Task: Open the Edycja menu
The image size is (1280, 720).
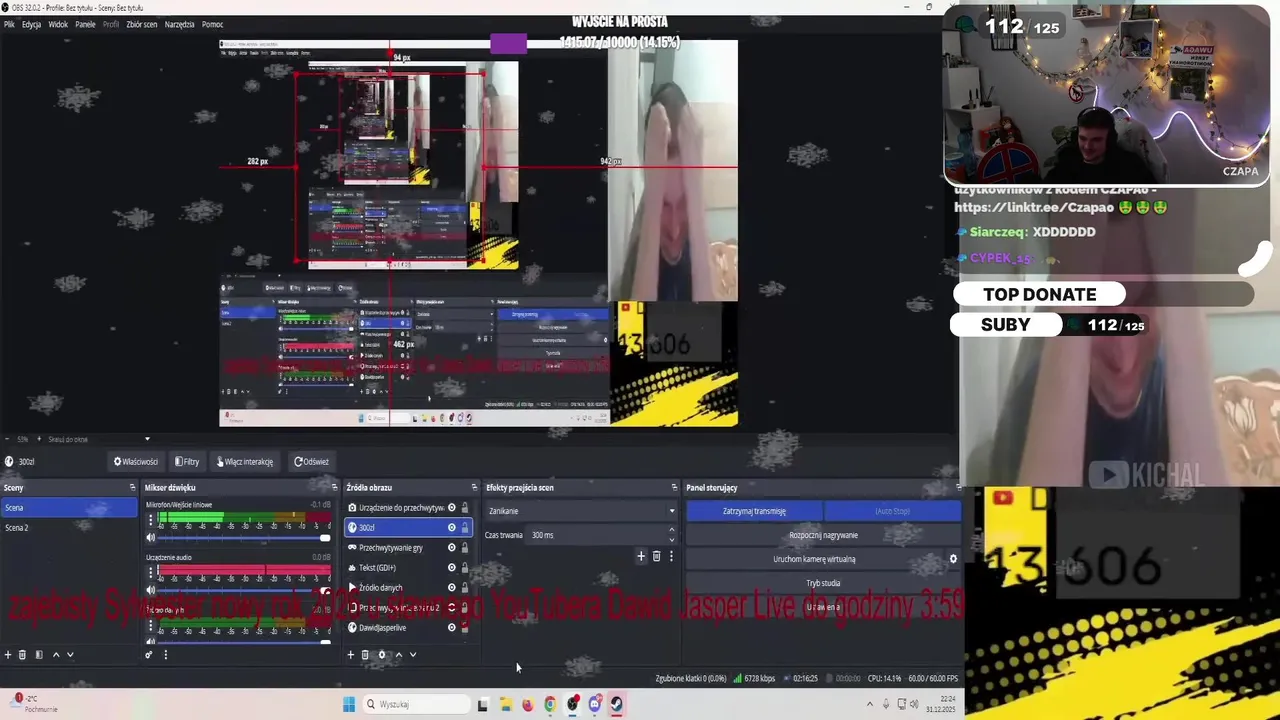Action: [x=31, y=24]
